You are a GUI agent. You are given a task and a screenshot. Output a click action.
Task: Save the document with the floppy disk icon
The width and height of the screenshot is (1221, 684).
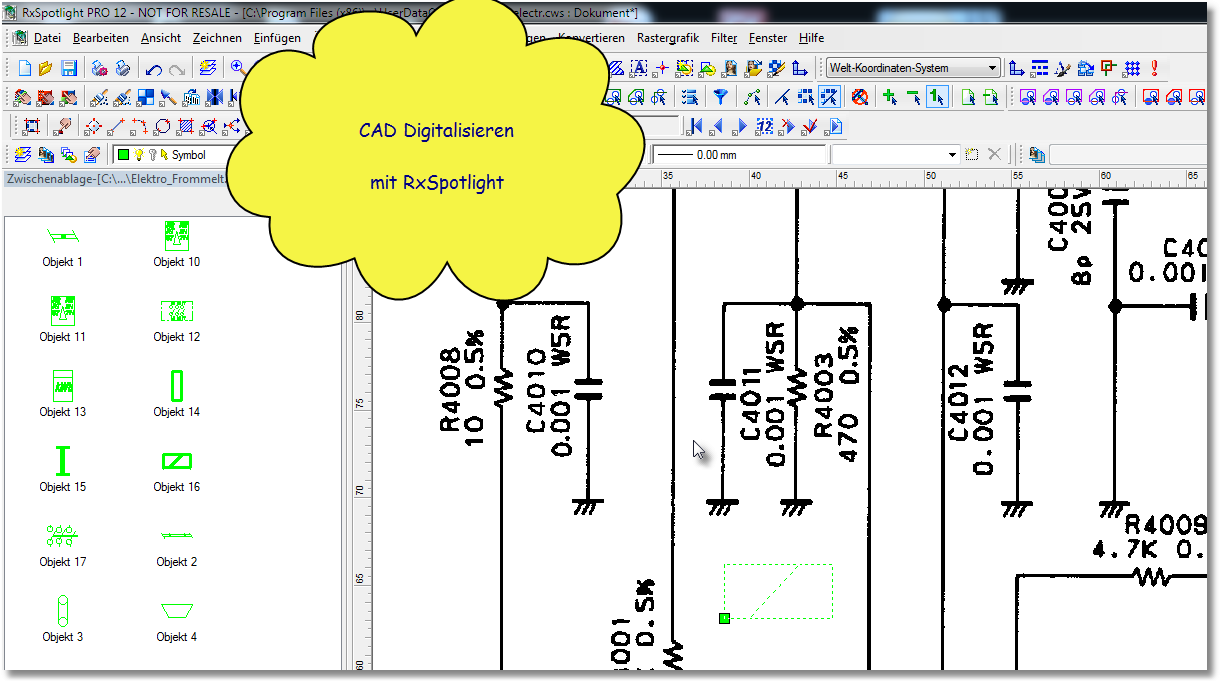tap(69, 68)
